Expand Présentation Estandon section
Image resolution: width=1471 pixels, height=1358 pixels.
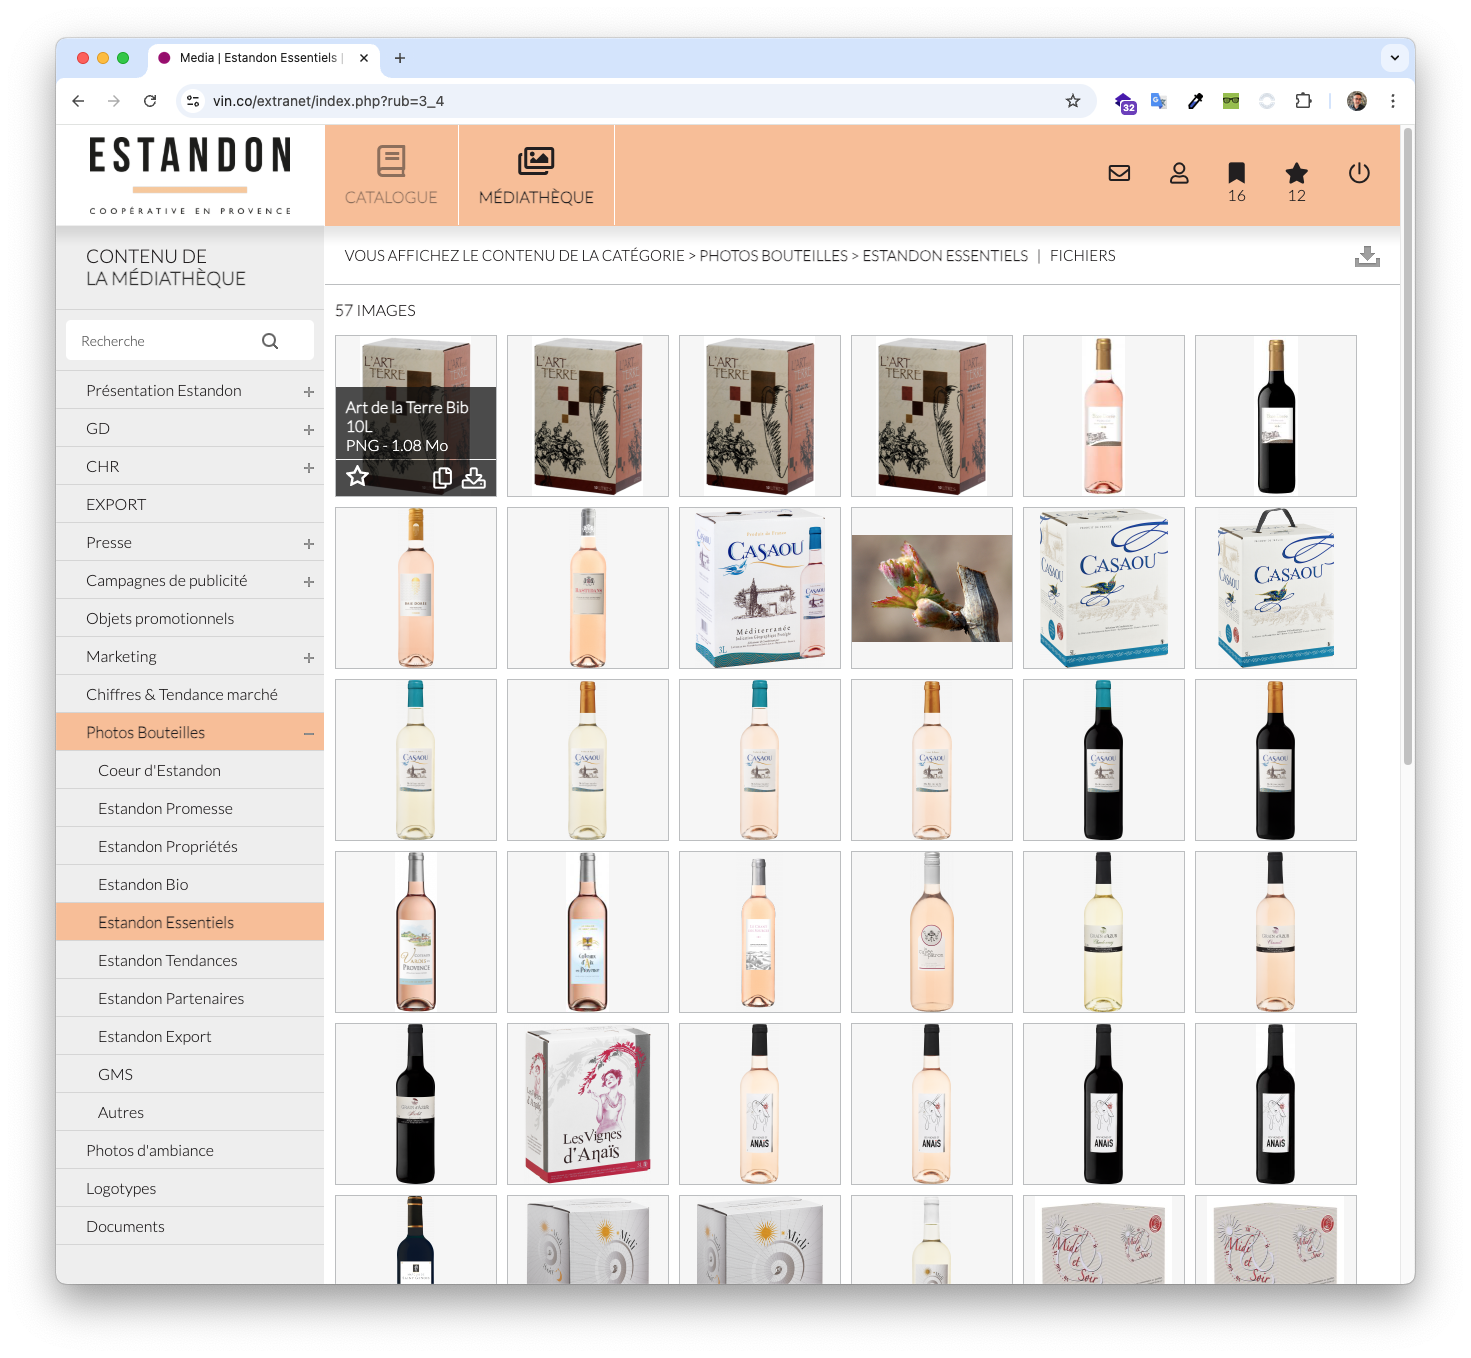[309, 392]
